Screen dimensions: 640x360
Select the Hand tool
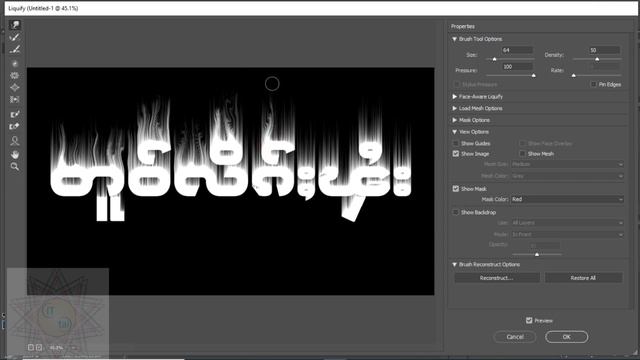click(x=15, y=154)
